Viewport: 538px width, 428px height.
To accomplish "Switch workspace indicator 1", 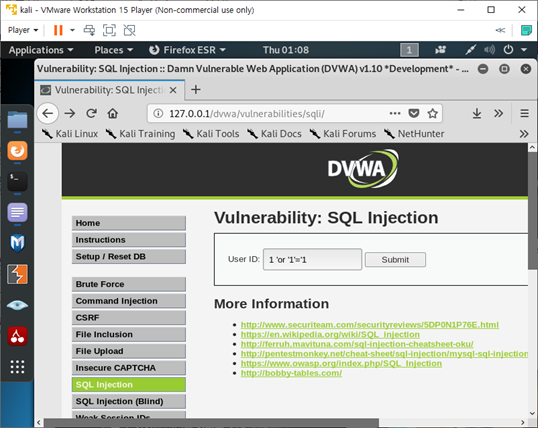I will pos(409,50).
